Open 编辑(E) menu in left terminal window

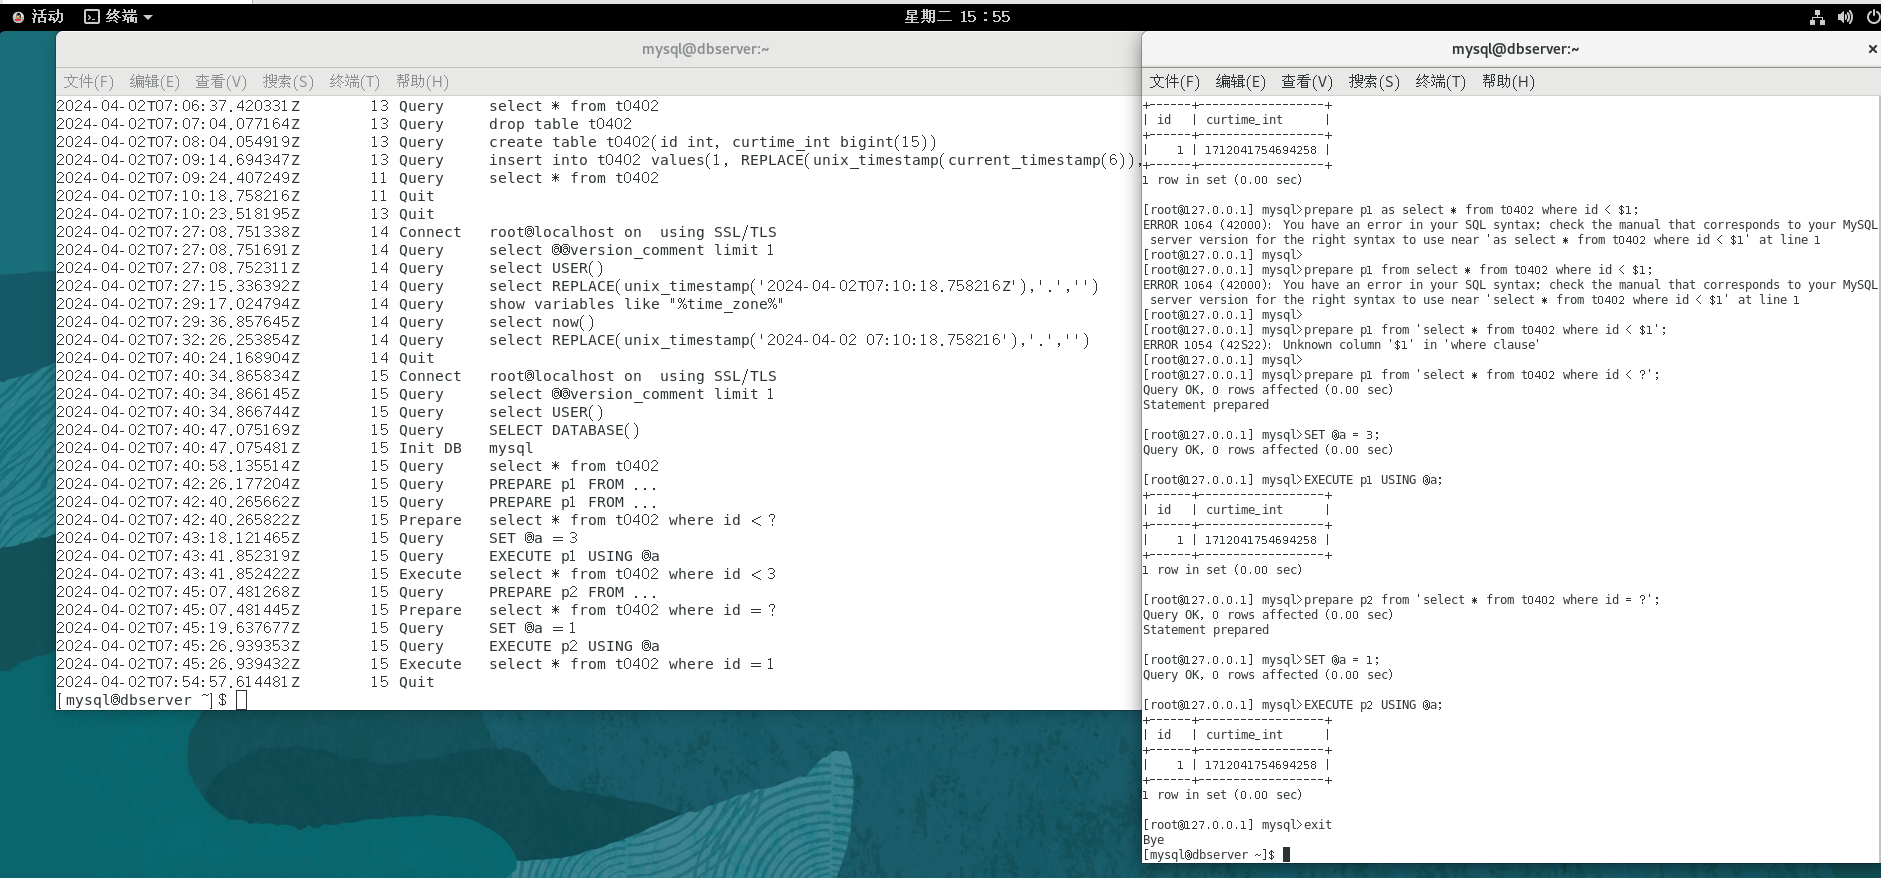(155, 82)
